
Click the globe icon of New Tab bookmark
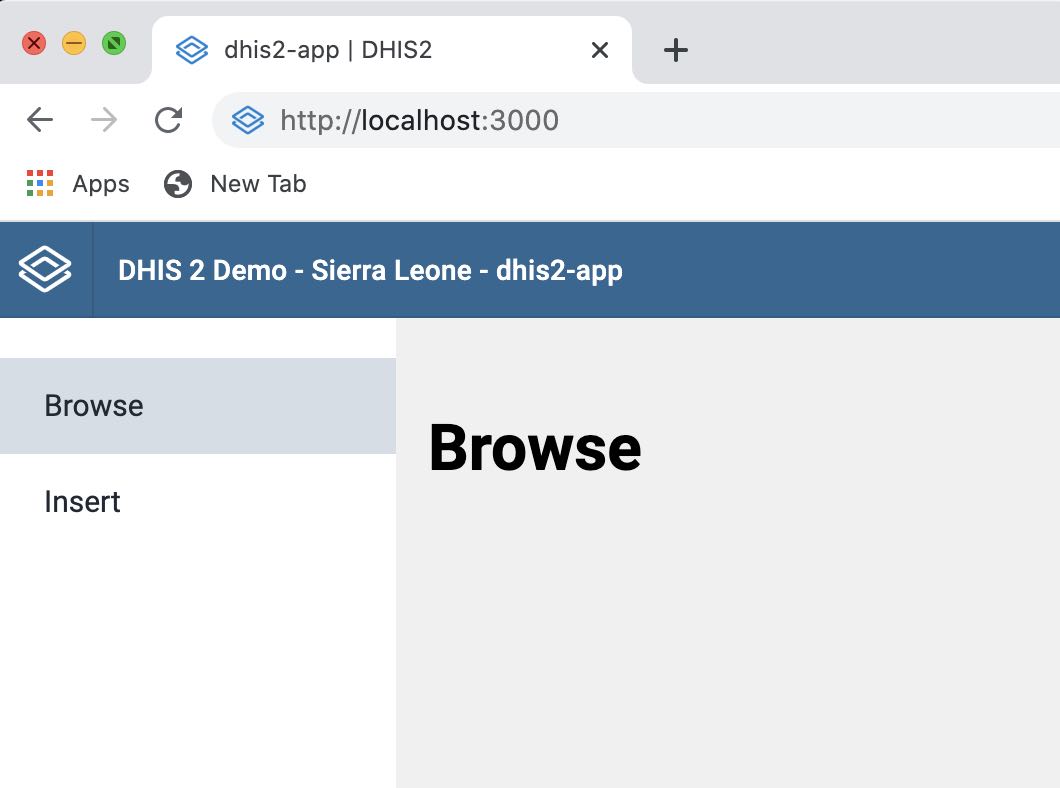click(178, 184)
